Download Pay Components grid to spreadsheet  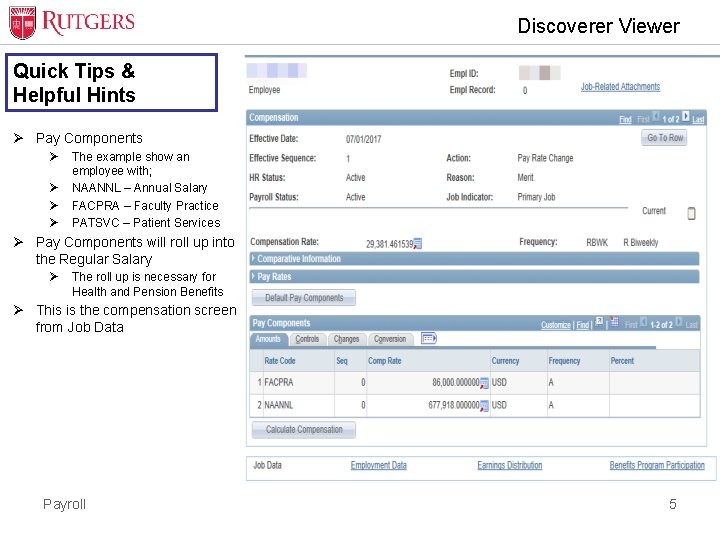pos(614,321)
